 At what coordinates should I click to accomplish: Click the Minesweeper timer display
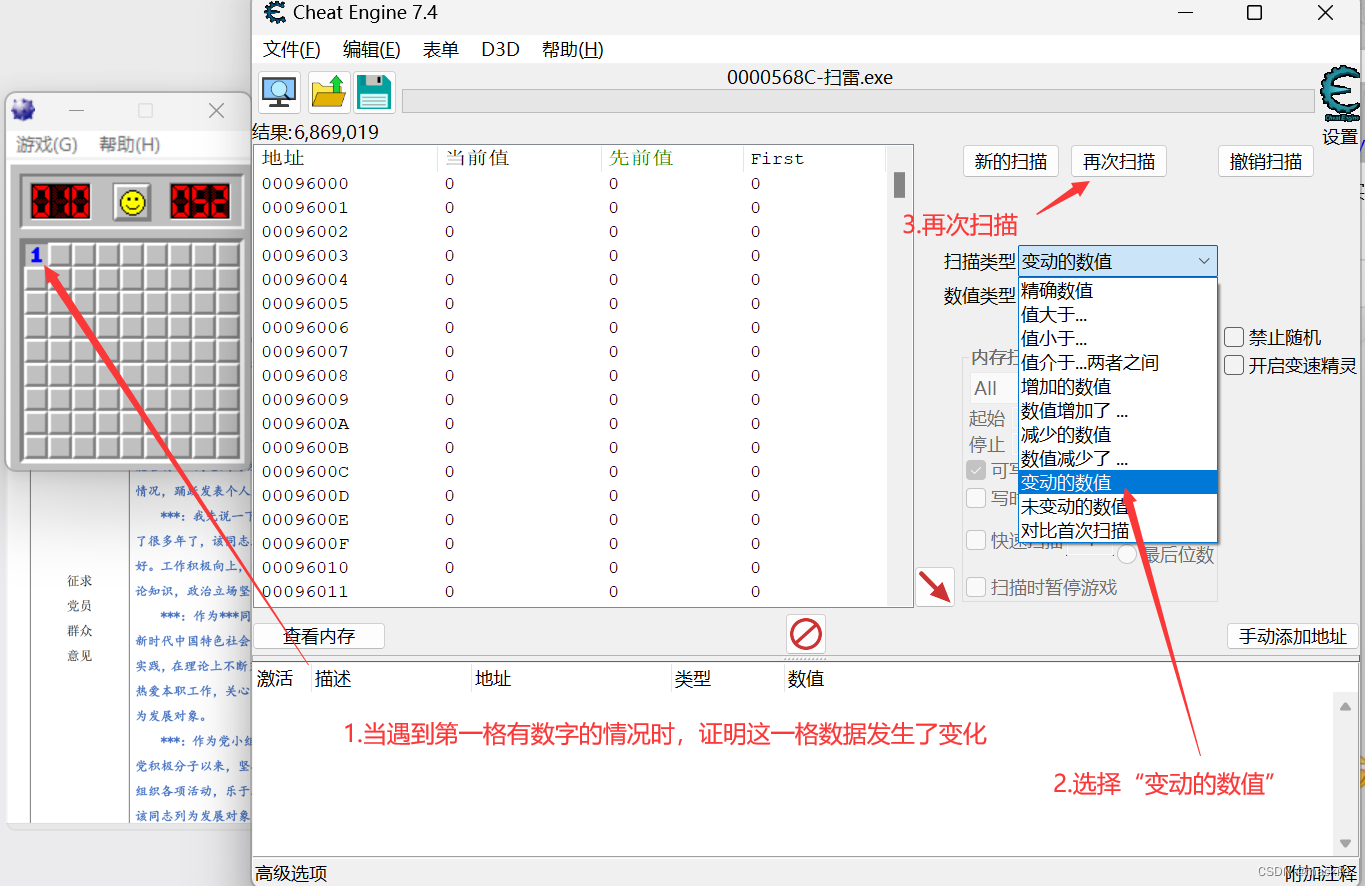click(x=200, y=201)
